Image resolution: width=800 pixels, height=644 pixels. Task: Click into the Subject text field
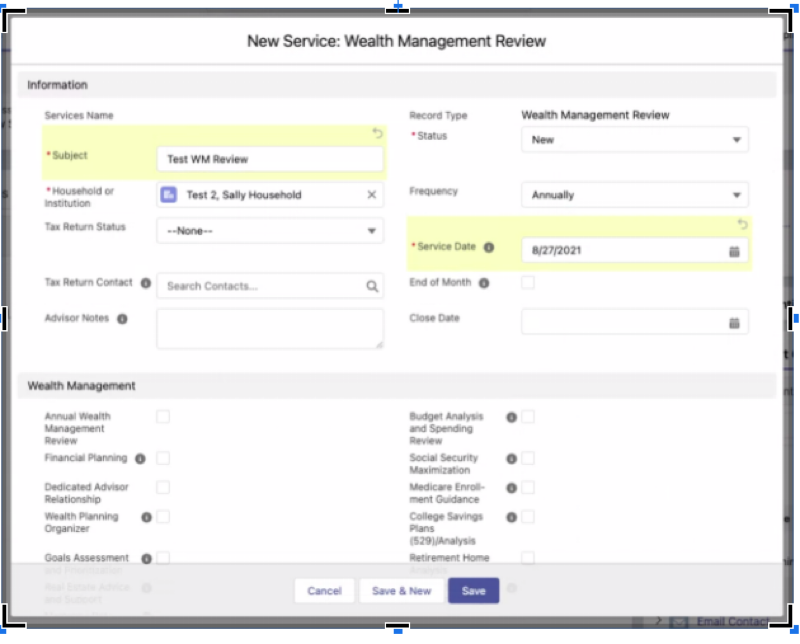click(x=270, y=159)
